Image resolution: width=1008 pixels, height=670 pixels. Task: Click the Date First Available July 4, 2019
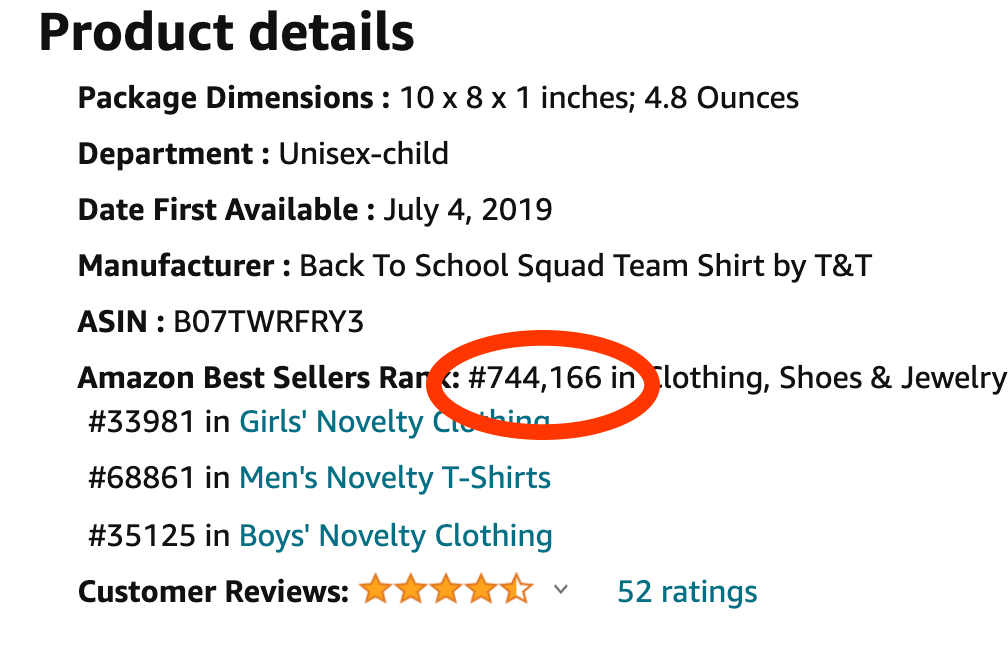468,210
